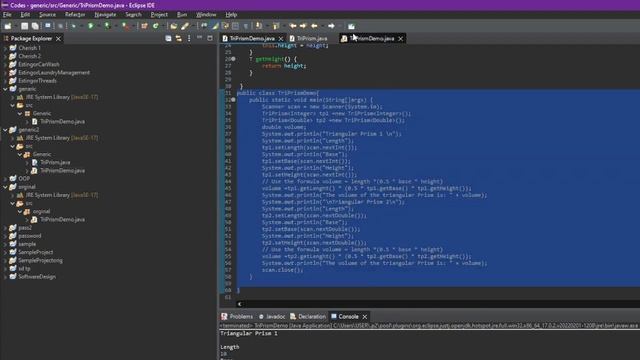Click the green Run button in the toolbar
640x360 pixels.
(x=91, y=26)
